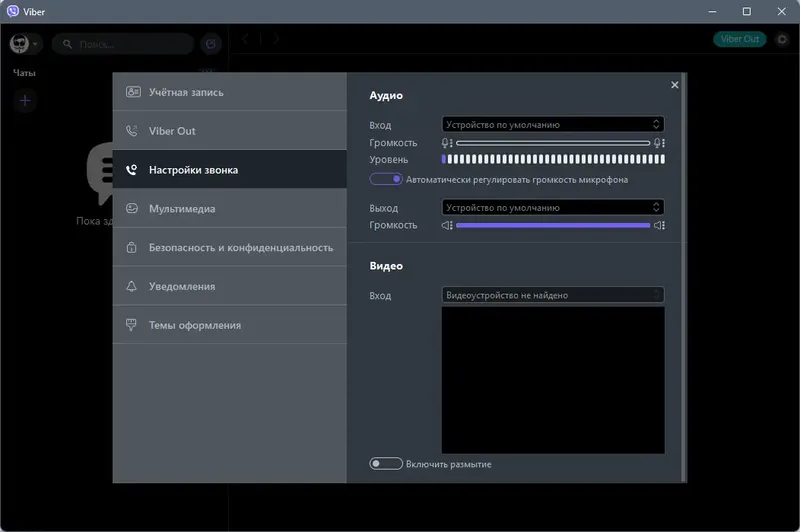Click the microphone level indicator bar

pyautogui.click(x=553, y=159)
